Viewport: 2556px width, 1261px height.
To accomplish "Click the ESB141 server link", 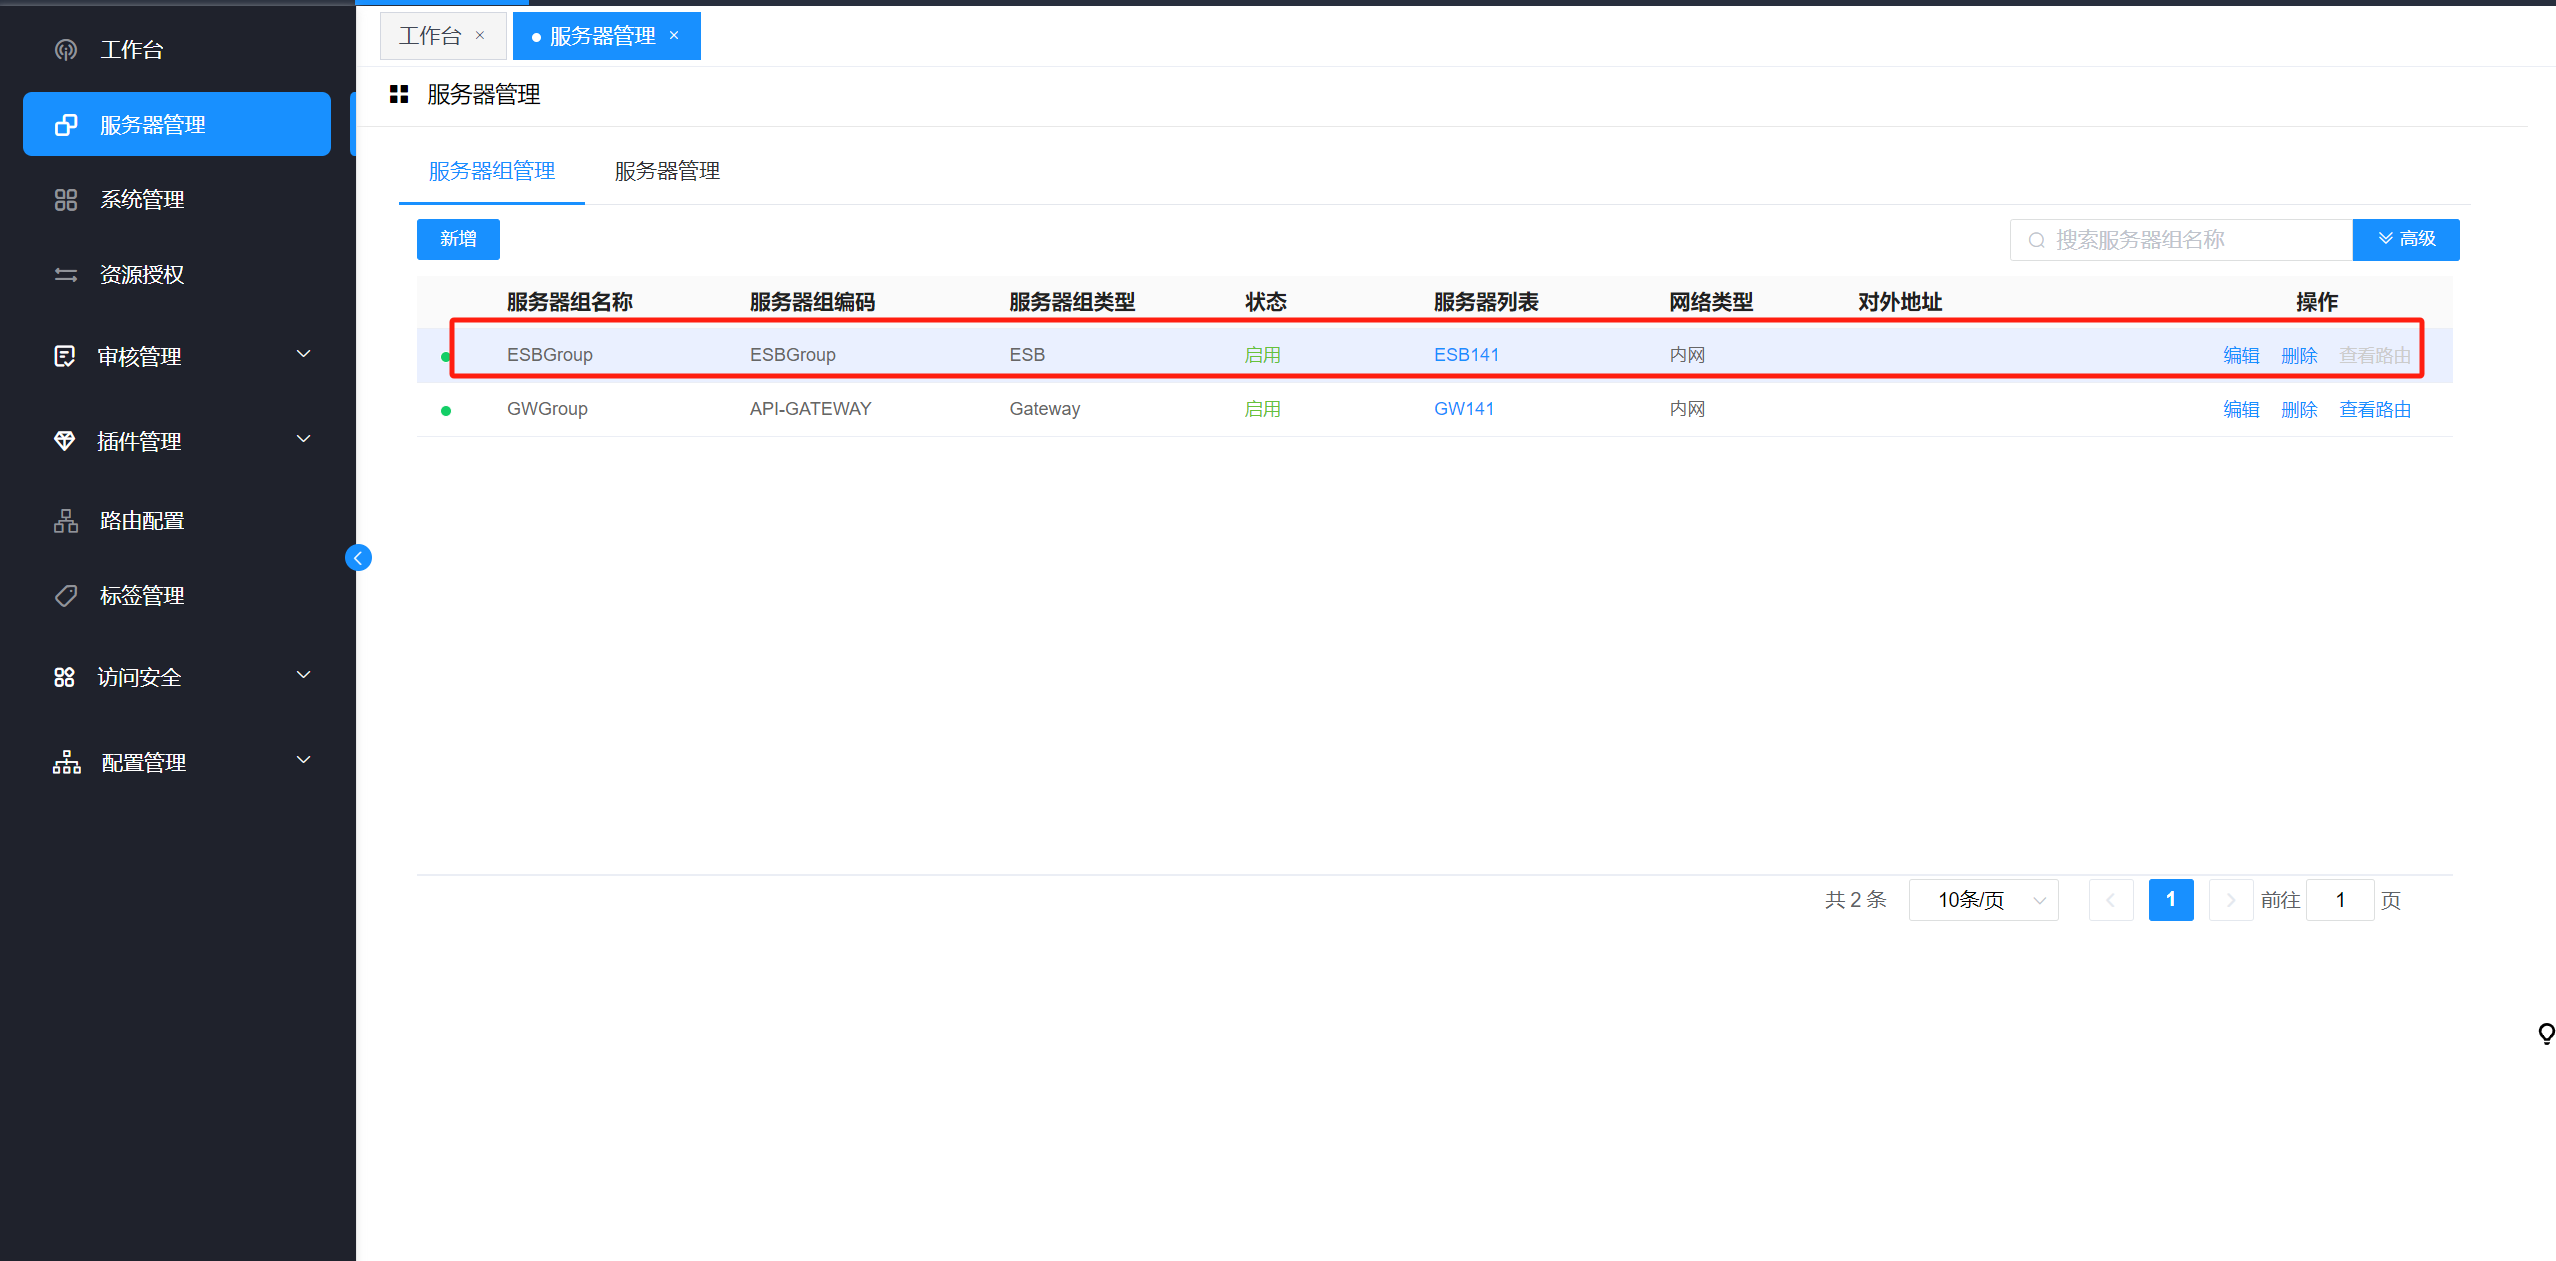I will click(x=1466, y=355).
